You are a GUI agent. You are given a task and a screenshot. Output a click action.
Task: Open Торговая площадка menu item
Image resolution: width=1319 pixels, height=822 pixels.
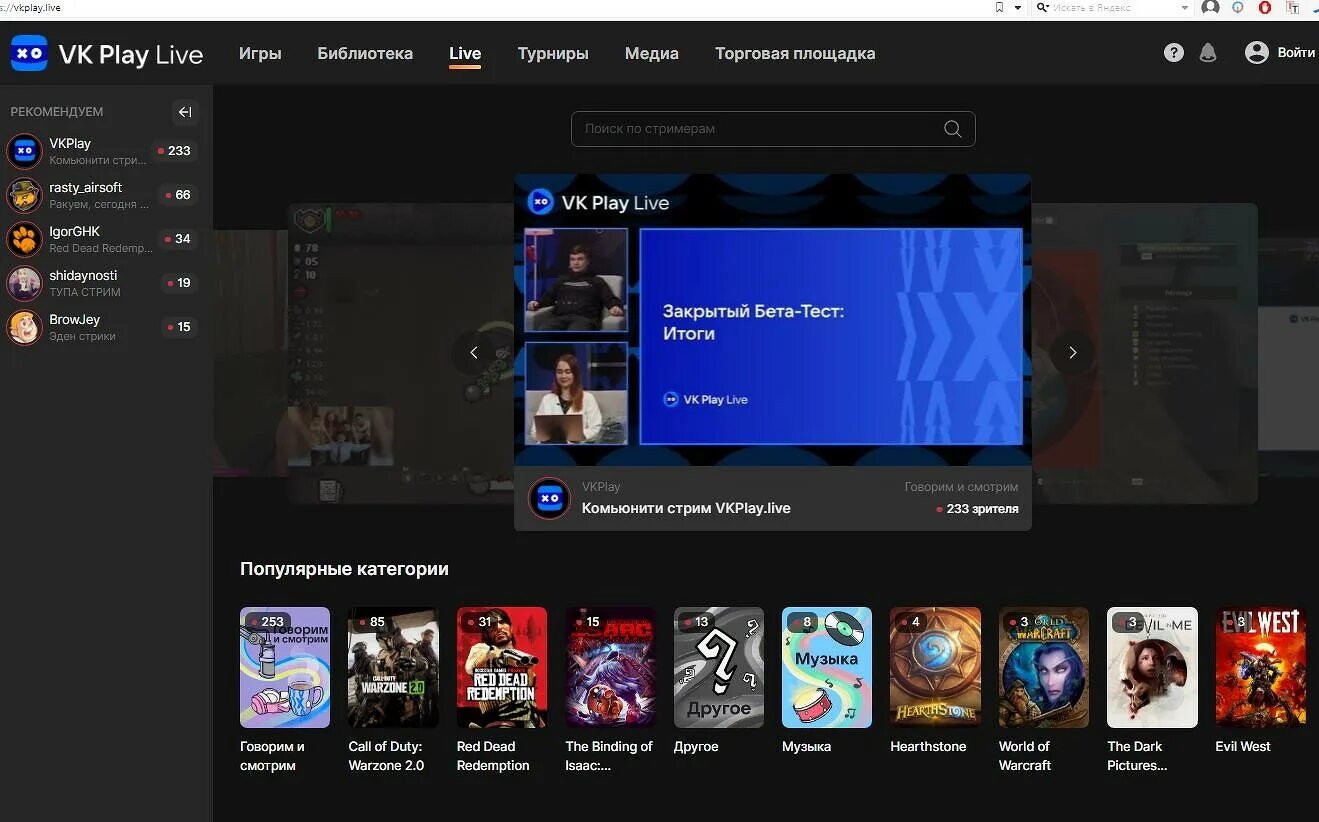[x=795, y=53]
